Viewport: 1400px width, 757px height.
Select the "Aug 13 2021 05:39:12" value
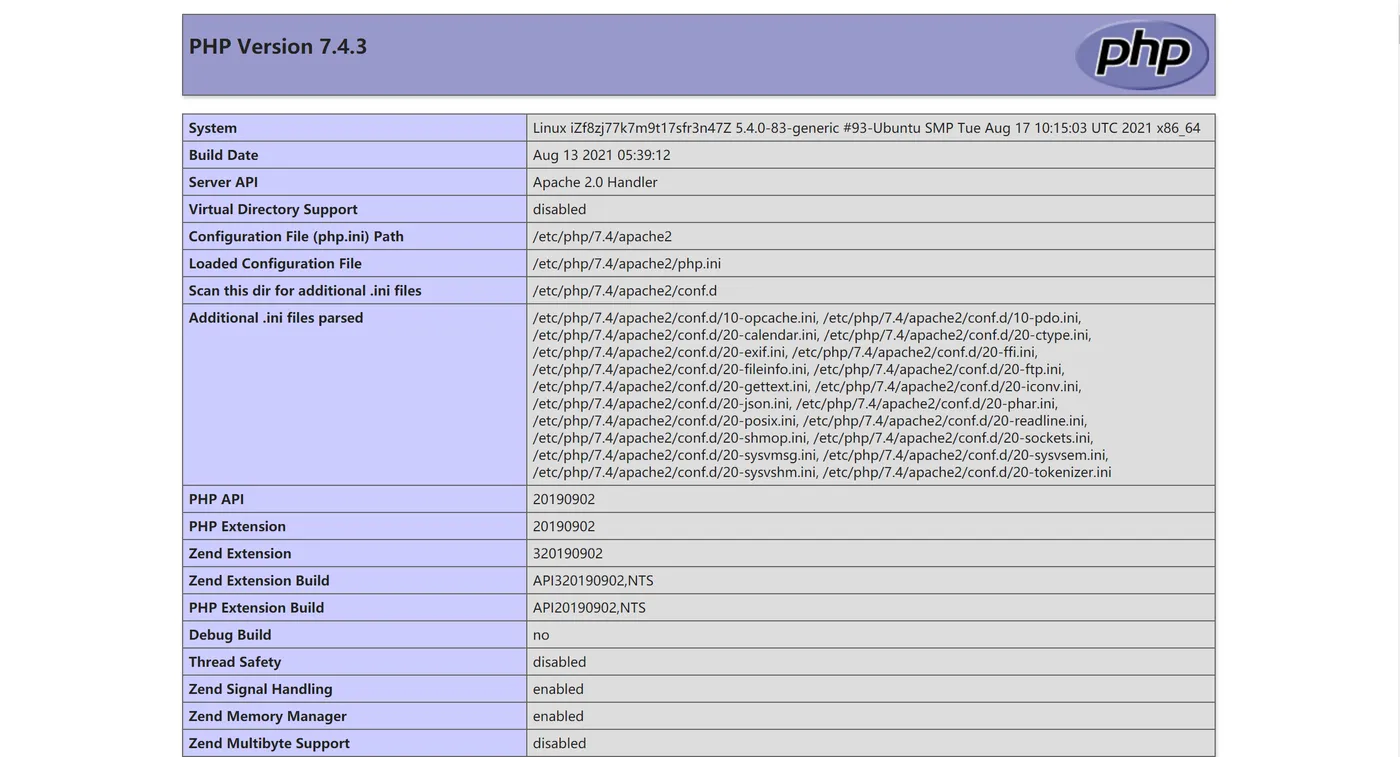pyautogui.click(x=602, y=155)
